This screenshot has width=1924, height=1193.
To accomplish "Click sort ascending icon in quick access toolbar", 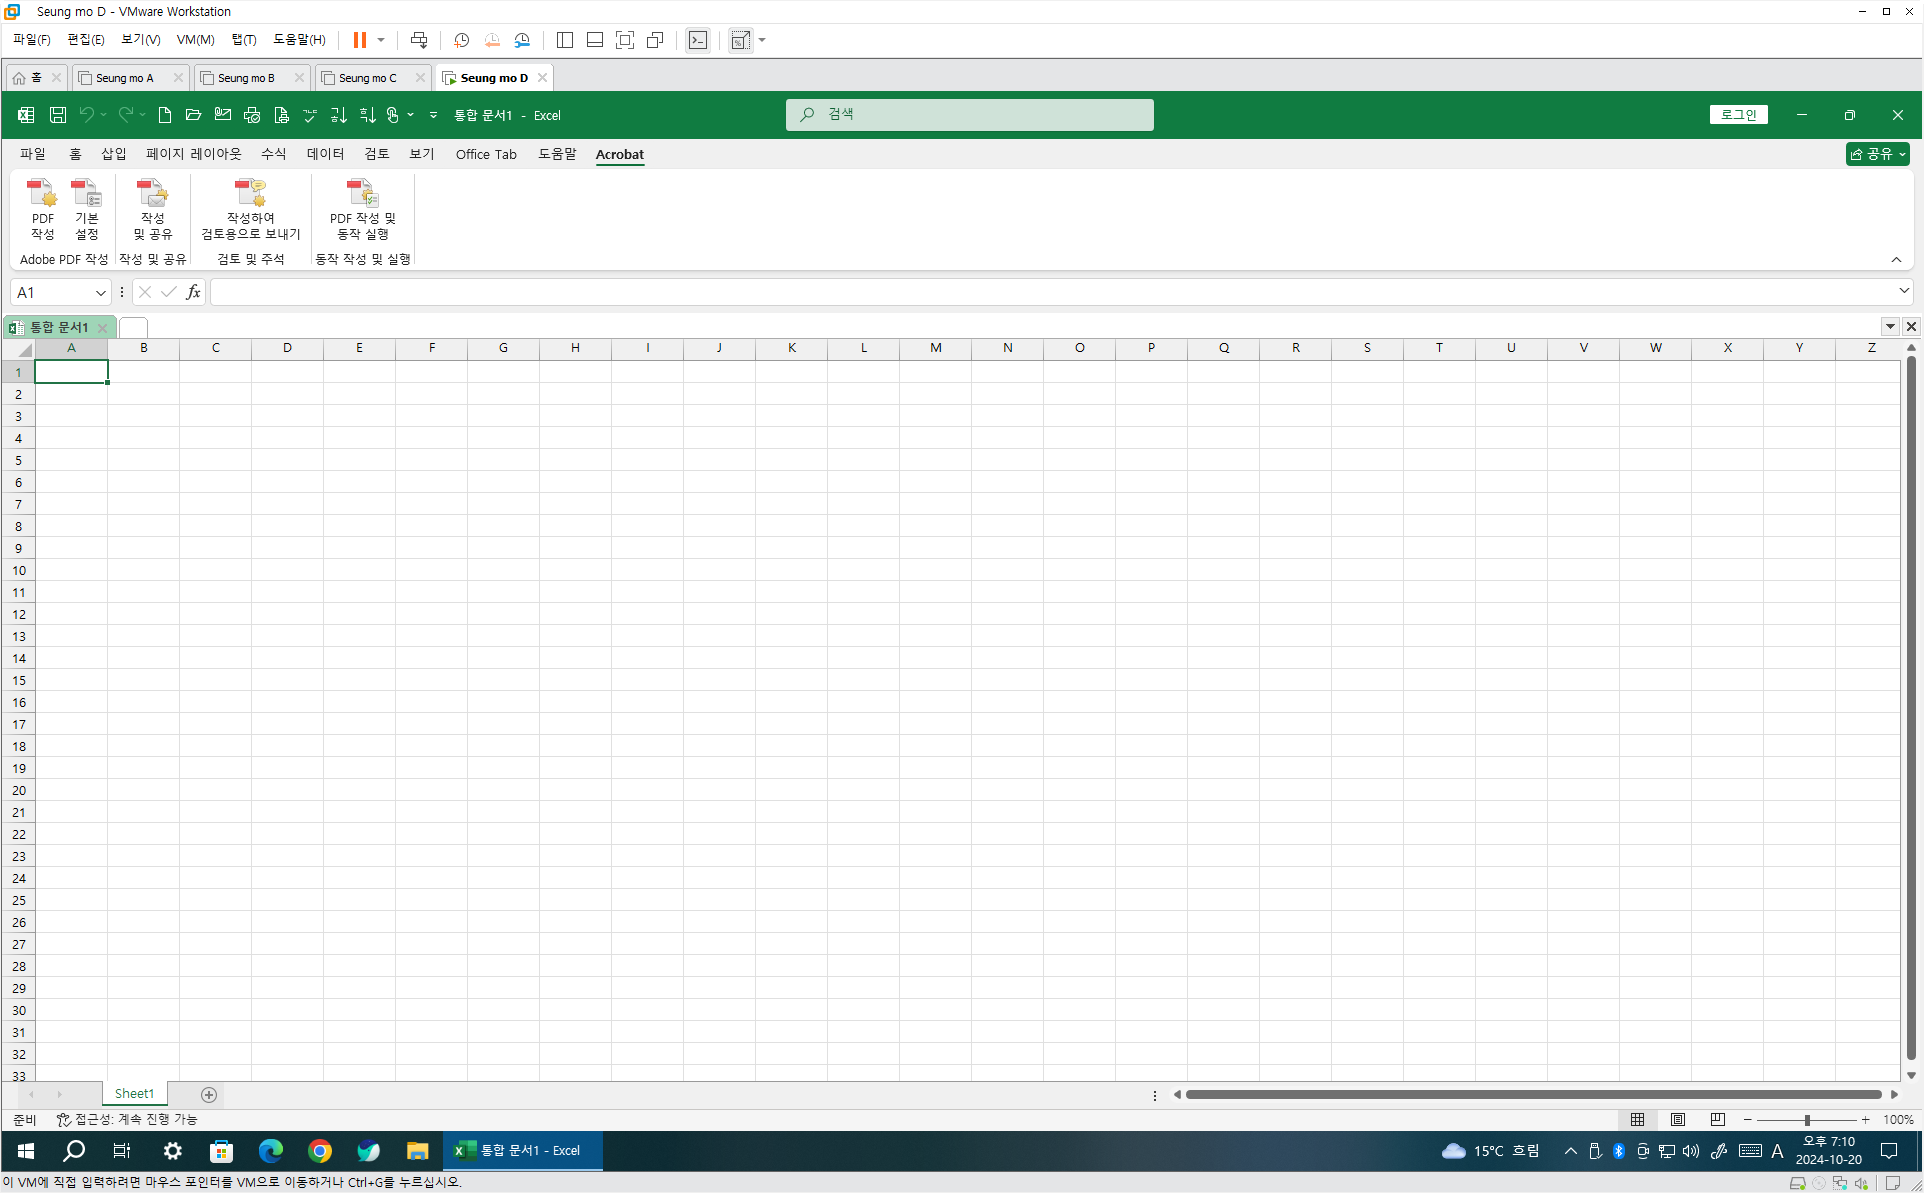I will 338,115.
